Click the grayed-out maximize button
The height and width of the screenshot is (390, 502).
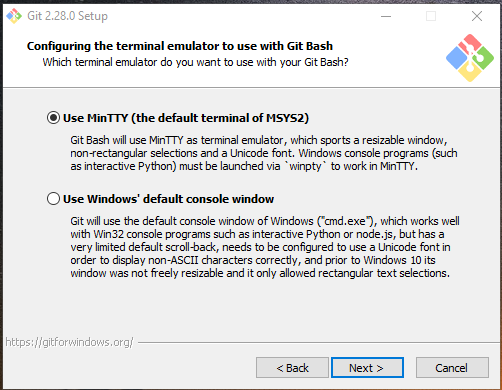(431, 16)
